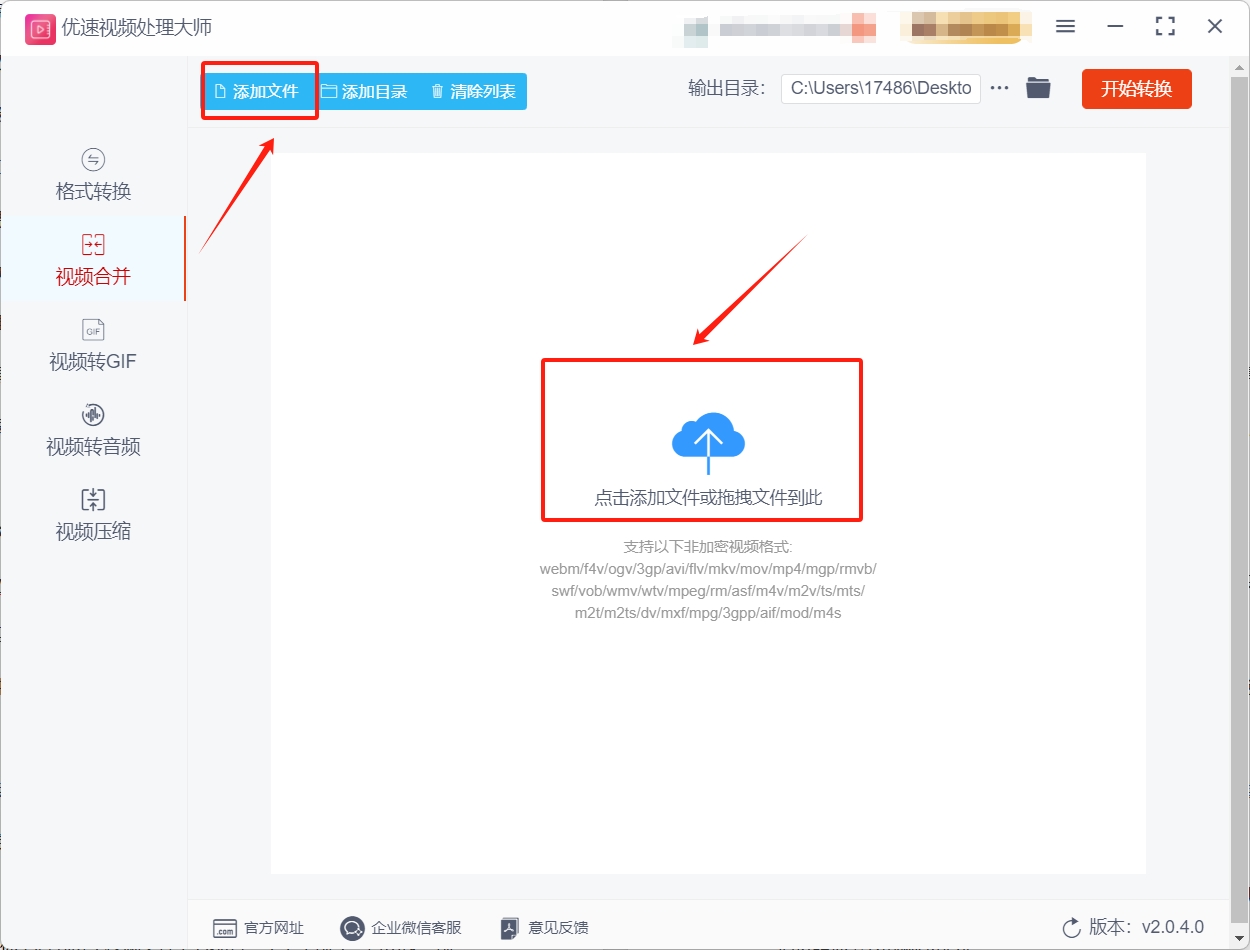Select the 格式转换 (format conversion) tool
The height and width of the screenshot is (950, 1250).
pos(93,175)
